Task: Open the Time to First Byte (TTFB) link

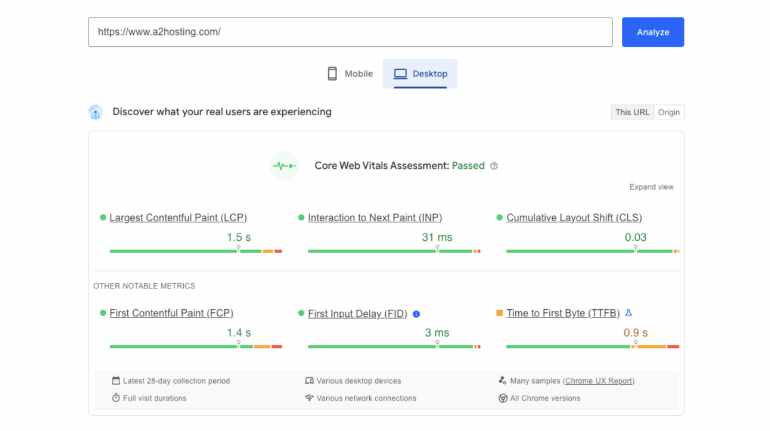Action: (x=563, y=313)
